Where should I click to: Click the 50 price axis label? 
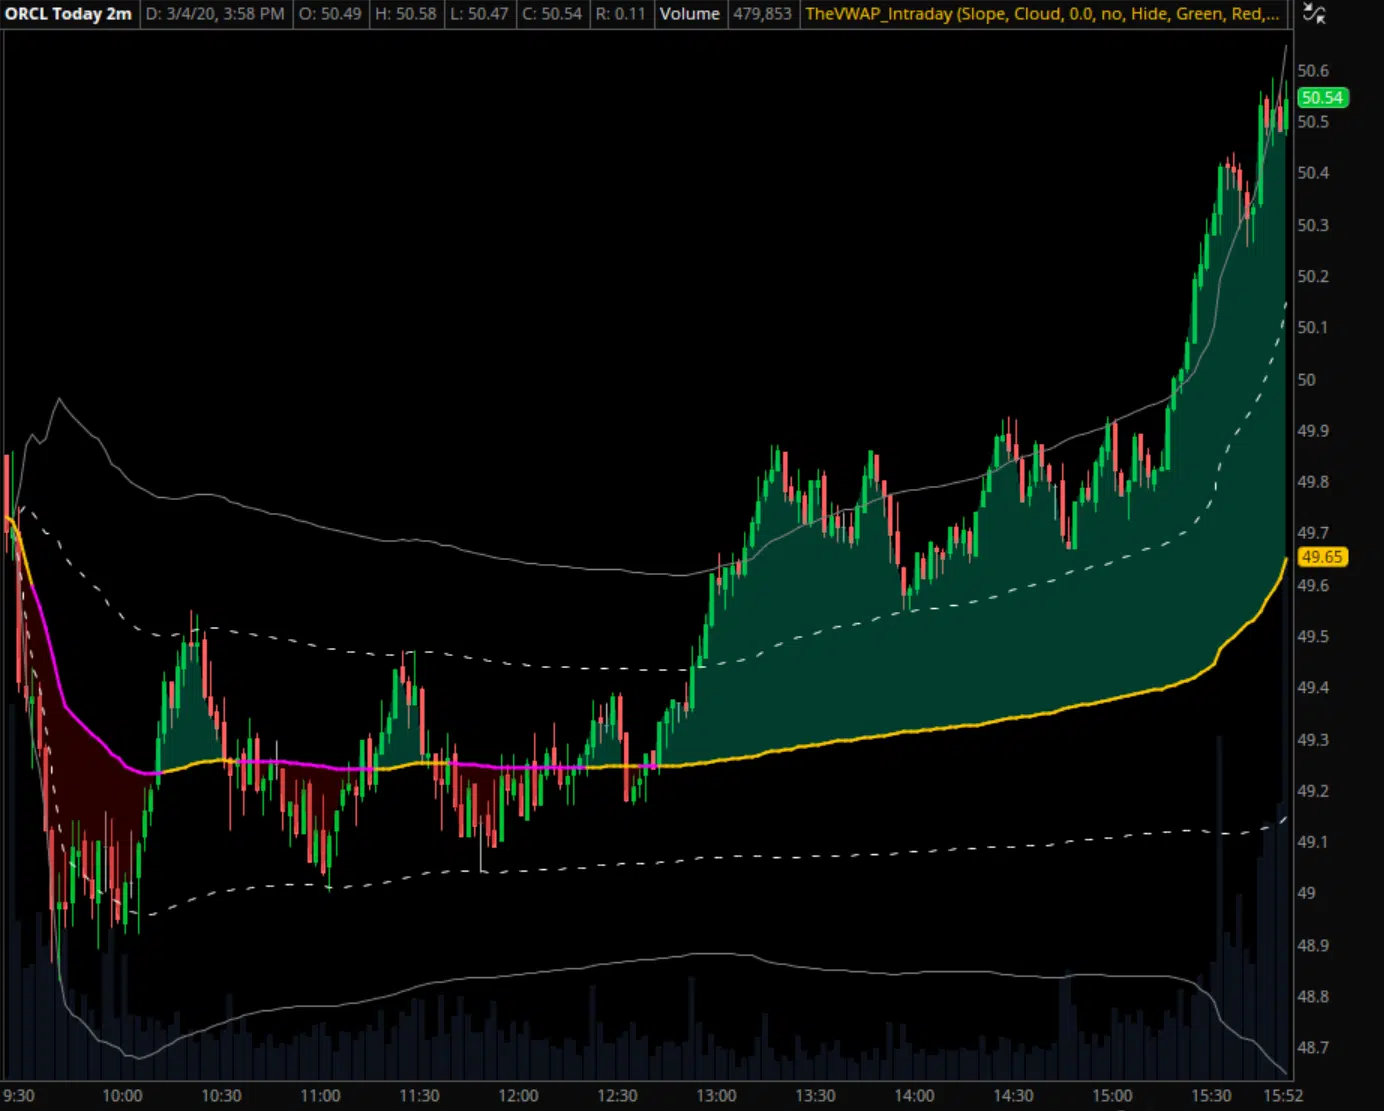[x=1307, y=379]
